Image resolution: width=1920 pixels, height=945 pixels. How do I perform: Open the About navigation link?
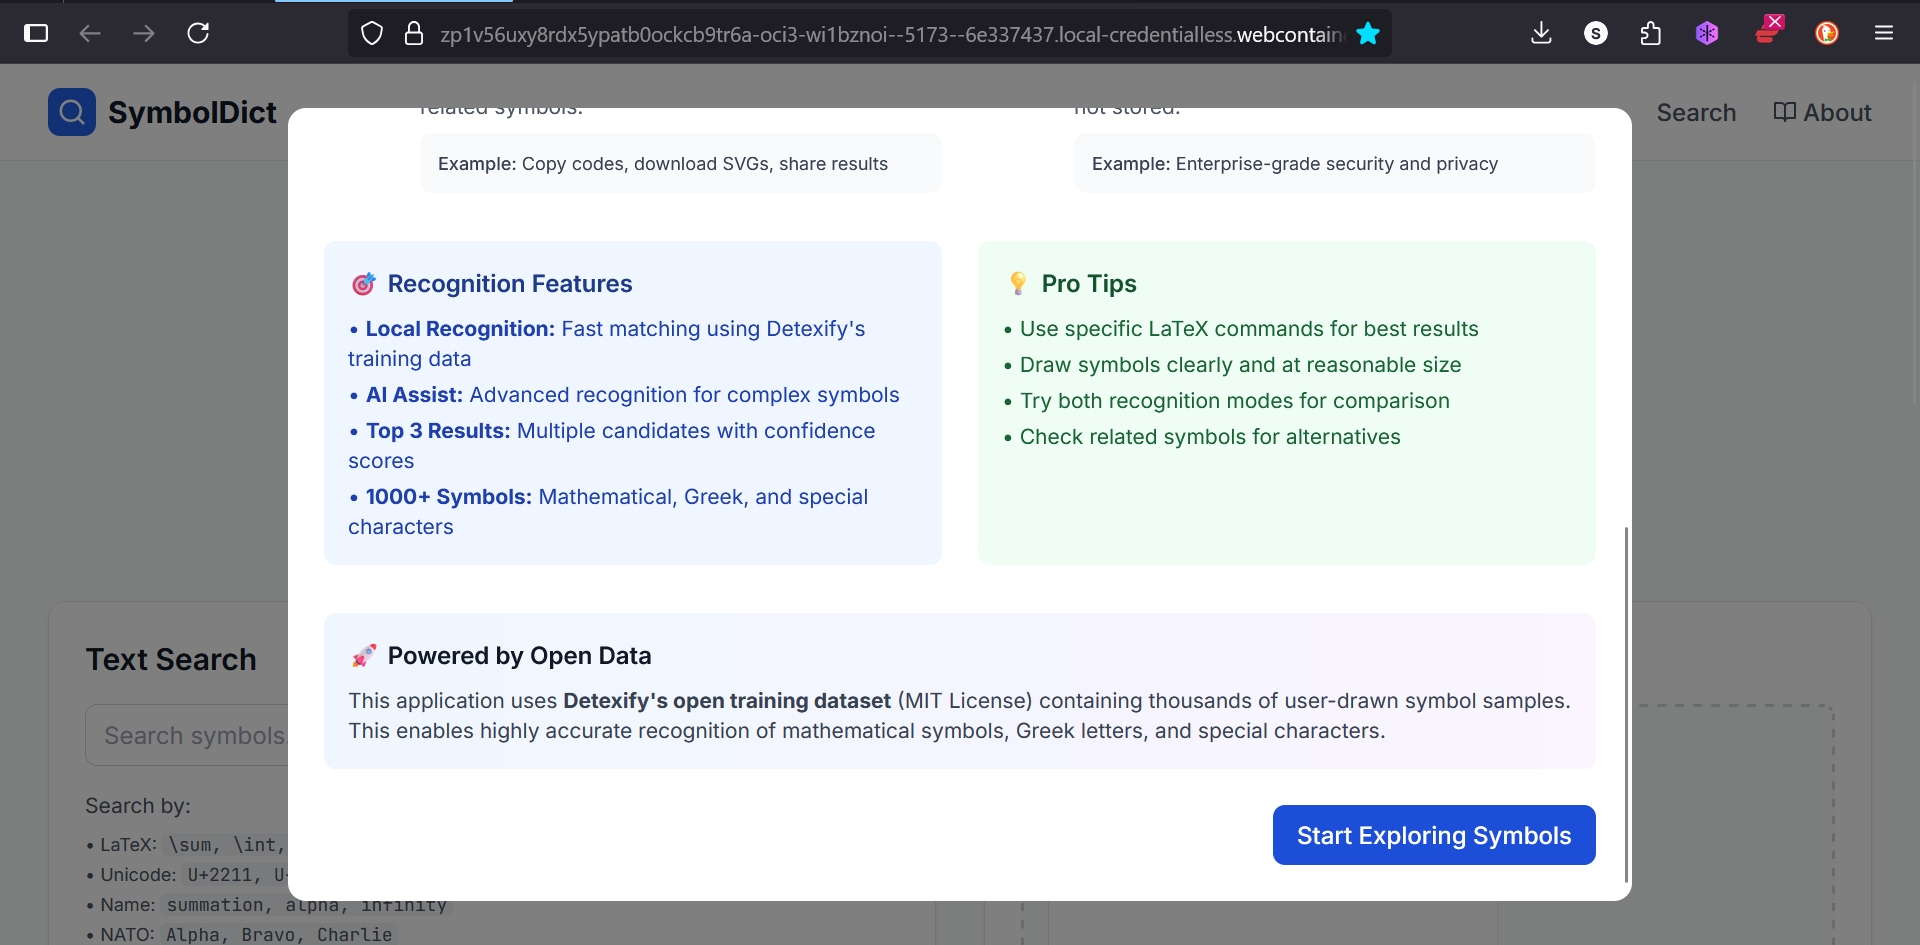pos(1822,113)
